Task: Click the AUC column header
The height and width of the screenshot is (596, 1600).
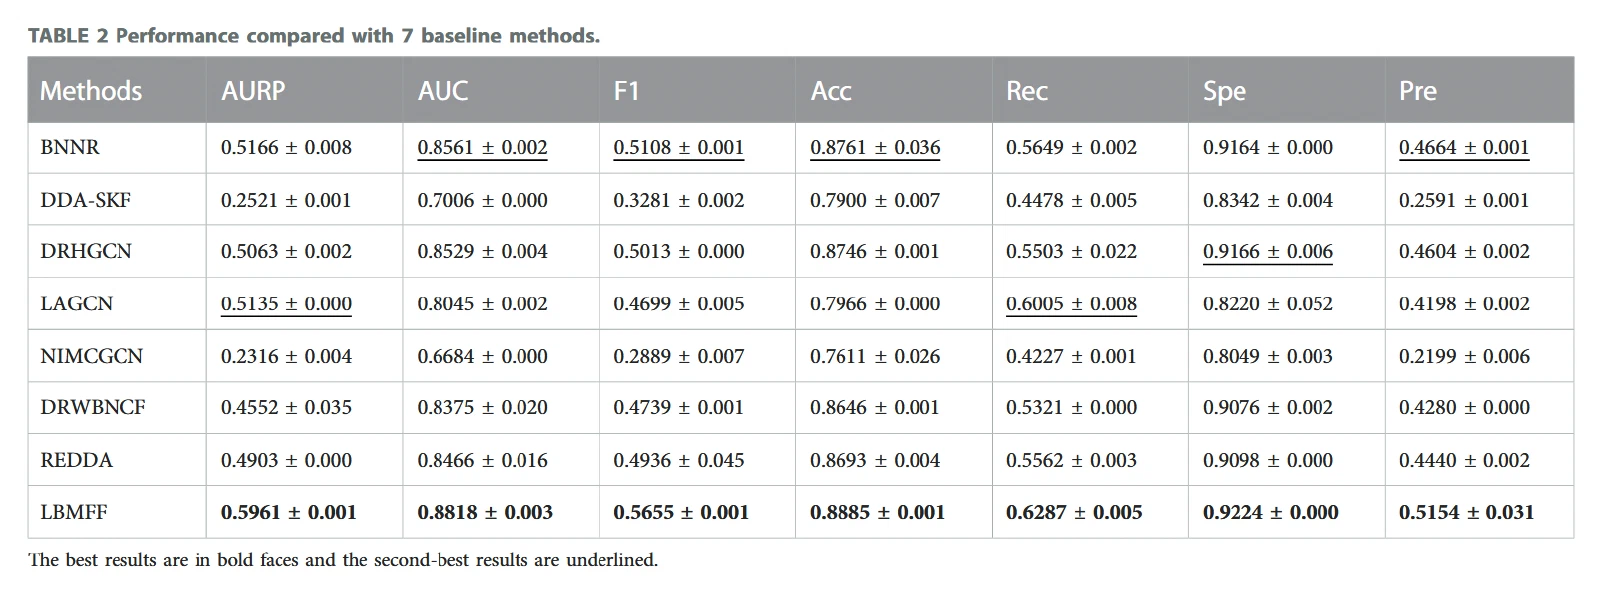Action: [443, 91]
